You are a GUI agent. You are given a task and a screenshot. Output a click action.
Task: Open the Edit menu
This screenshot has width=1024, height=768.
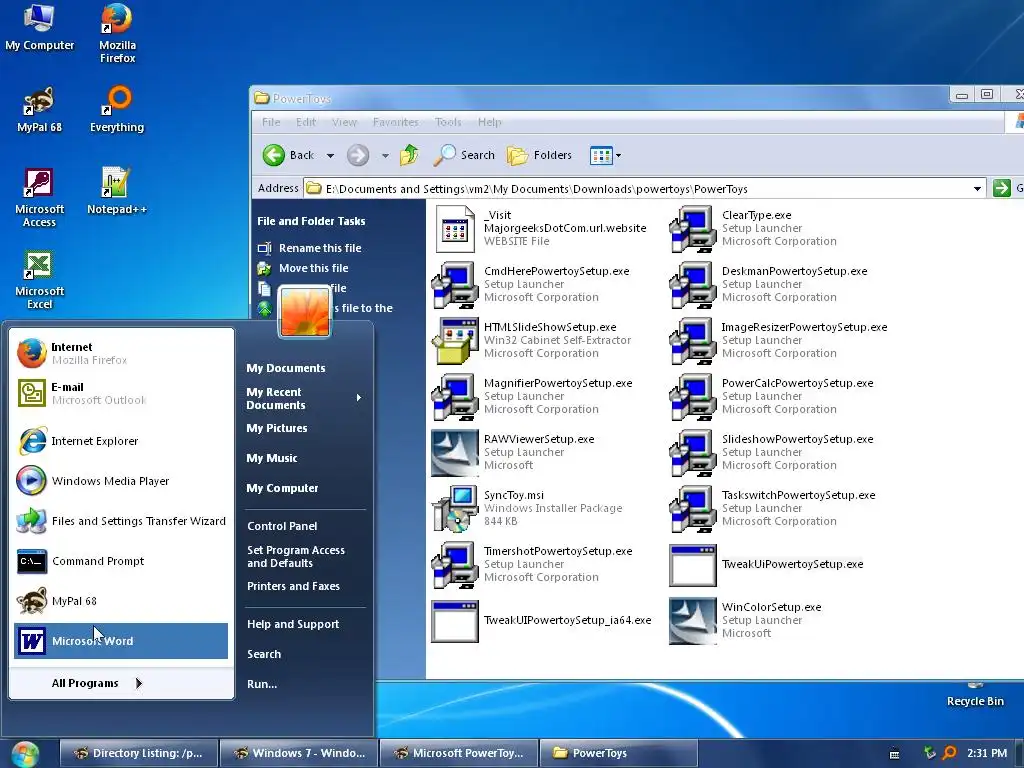pos(306,122)
